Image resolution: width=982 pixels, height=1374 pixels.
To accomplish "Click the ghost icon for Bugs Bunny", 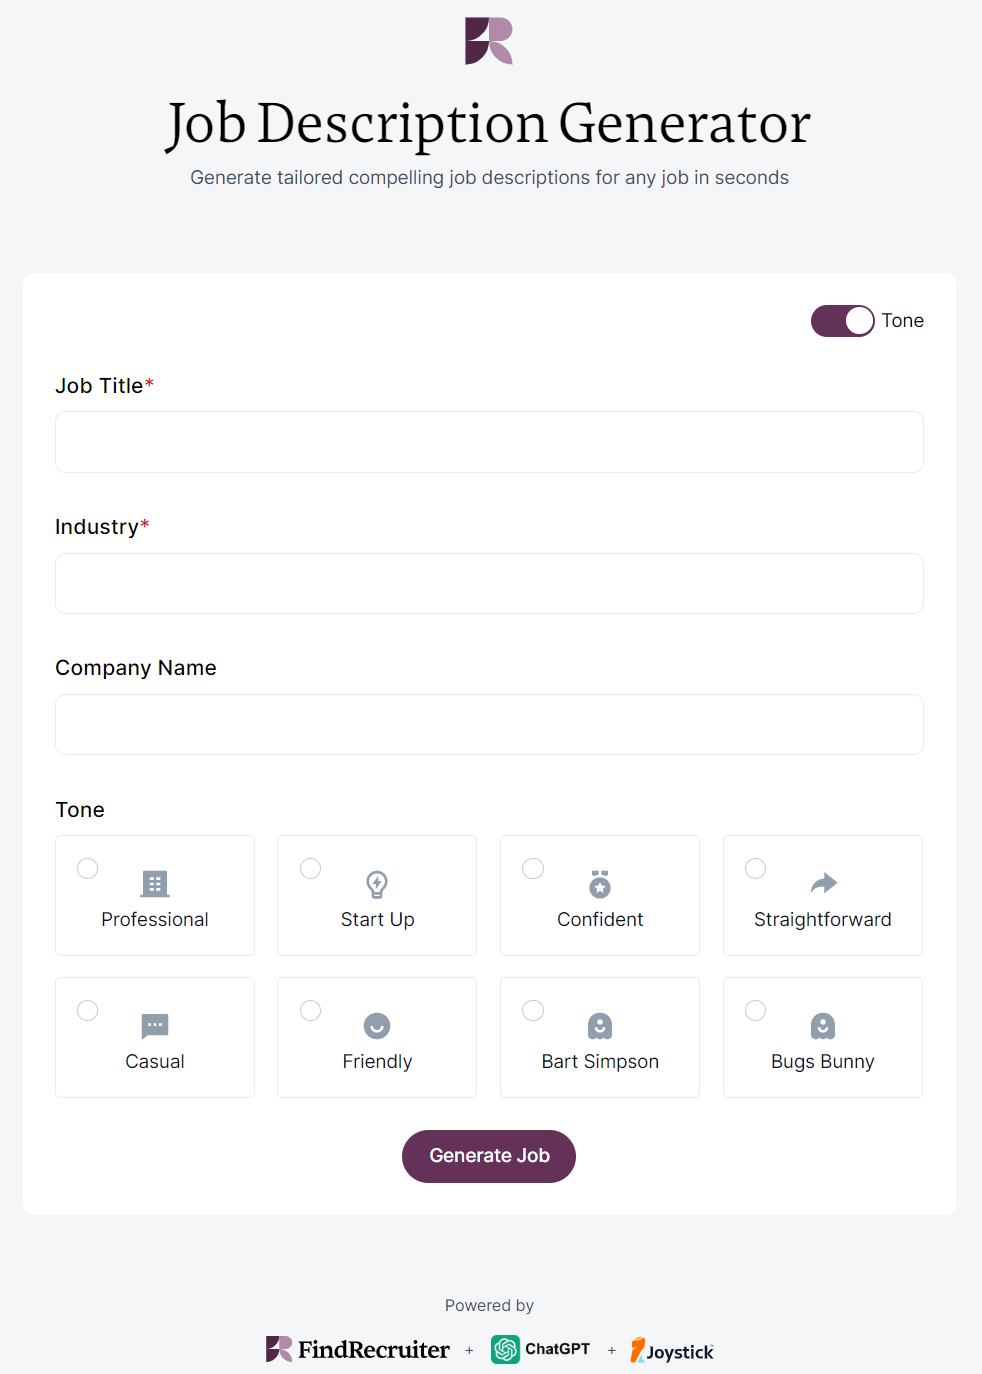I will (x=823, y=1026).
